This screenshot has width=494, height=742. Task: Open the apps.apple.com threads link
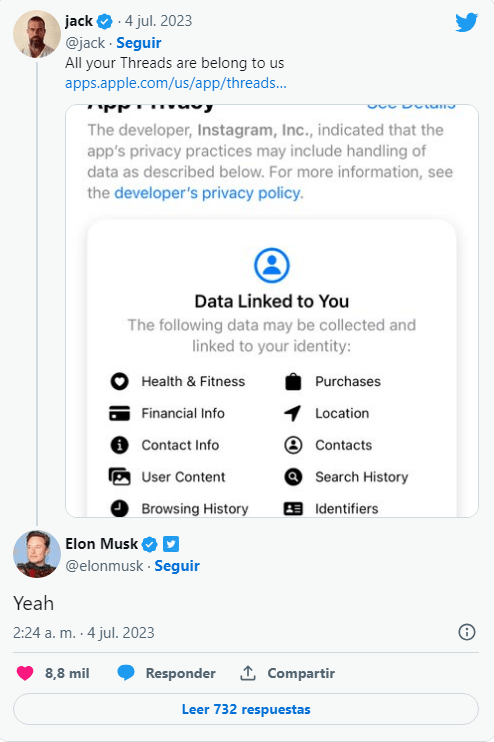(x=176, y=83)
